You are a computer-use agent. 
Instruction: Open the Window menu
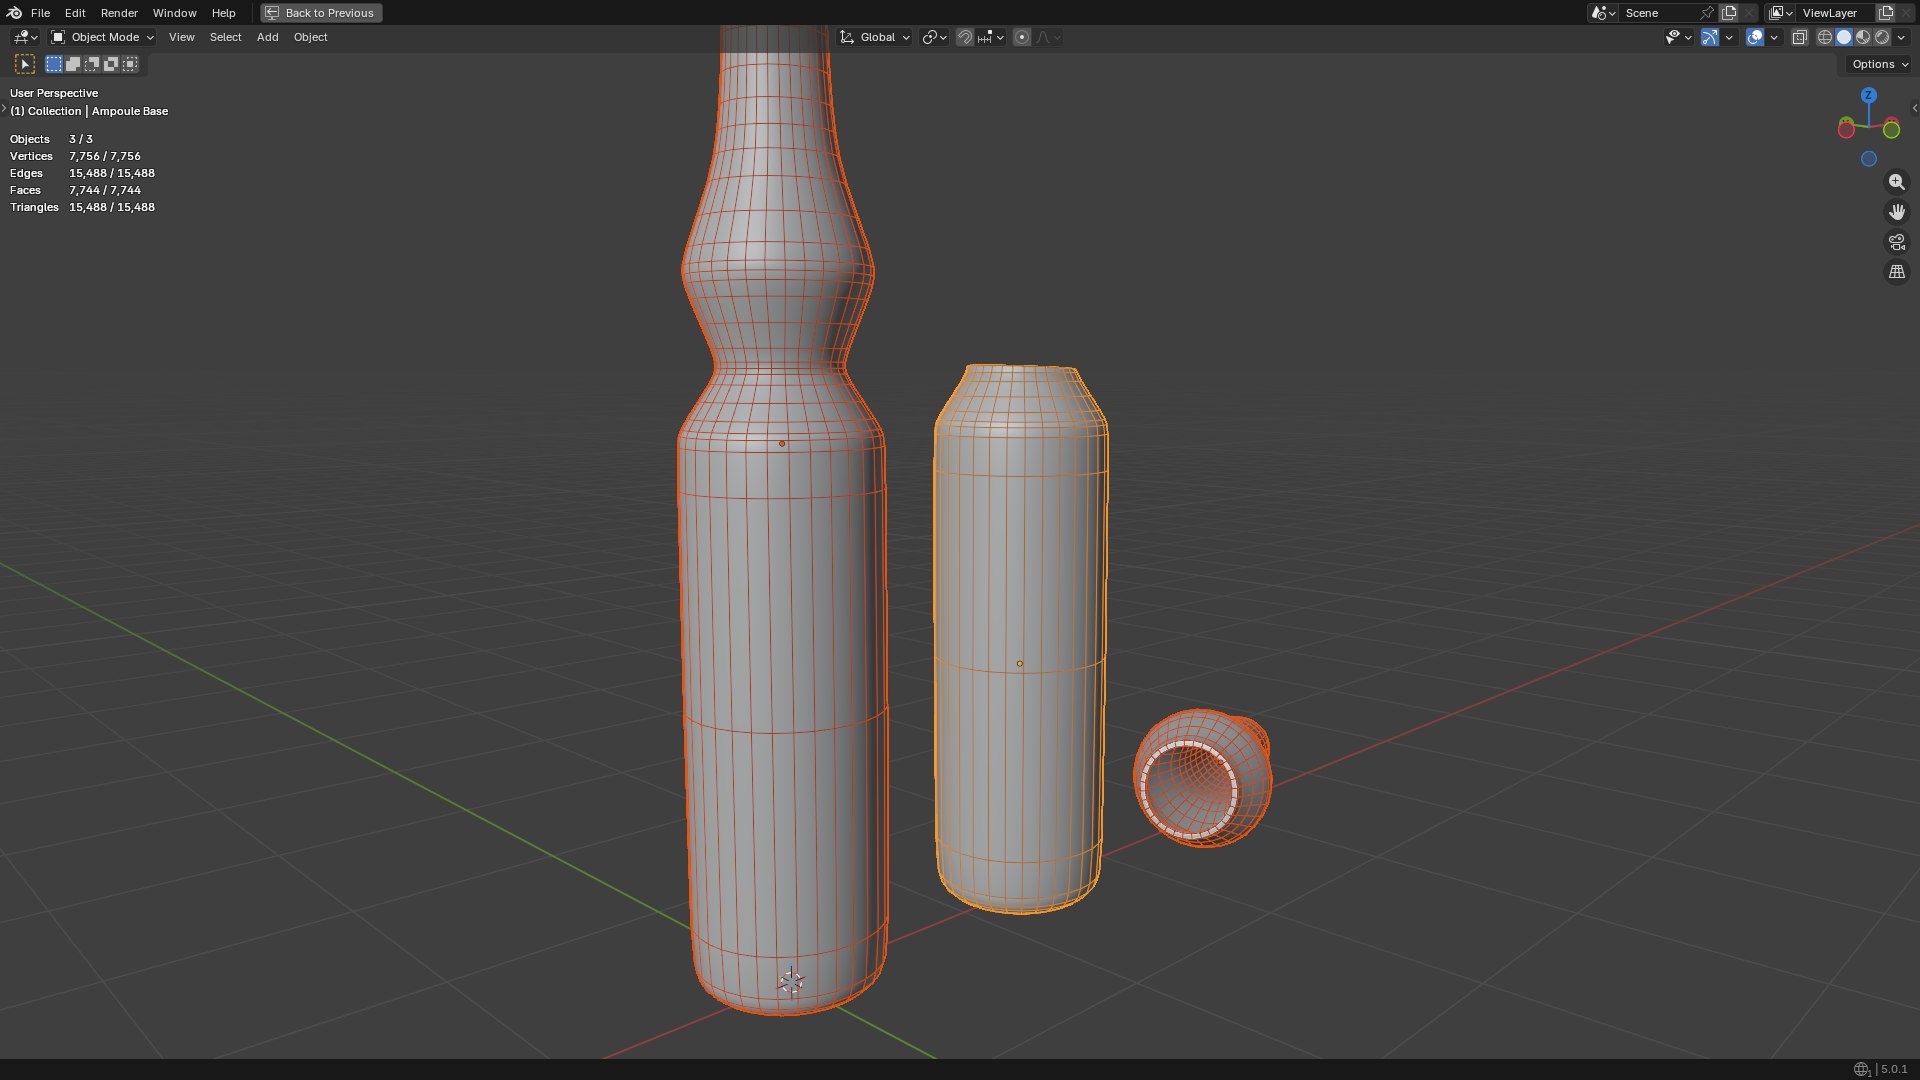[x=174, y=13]
